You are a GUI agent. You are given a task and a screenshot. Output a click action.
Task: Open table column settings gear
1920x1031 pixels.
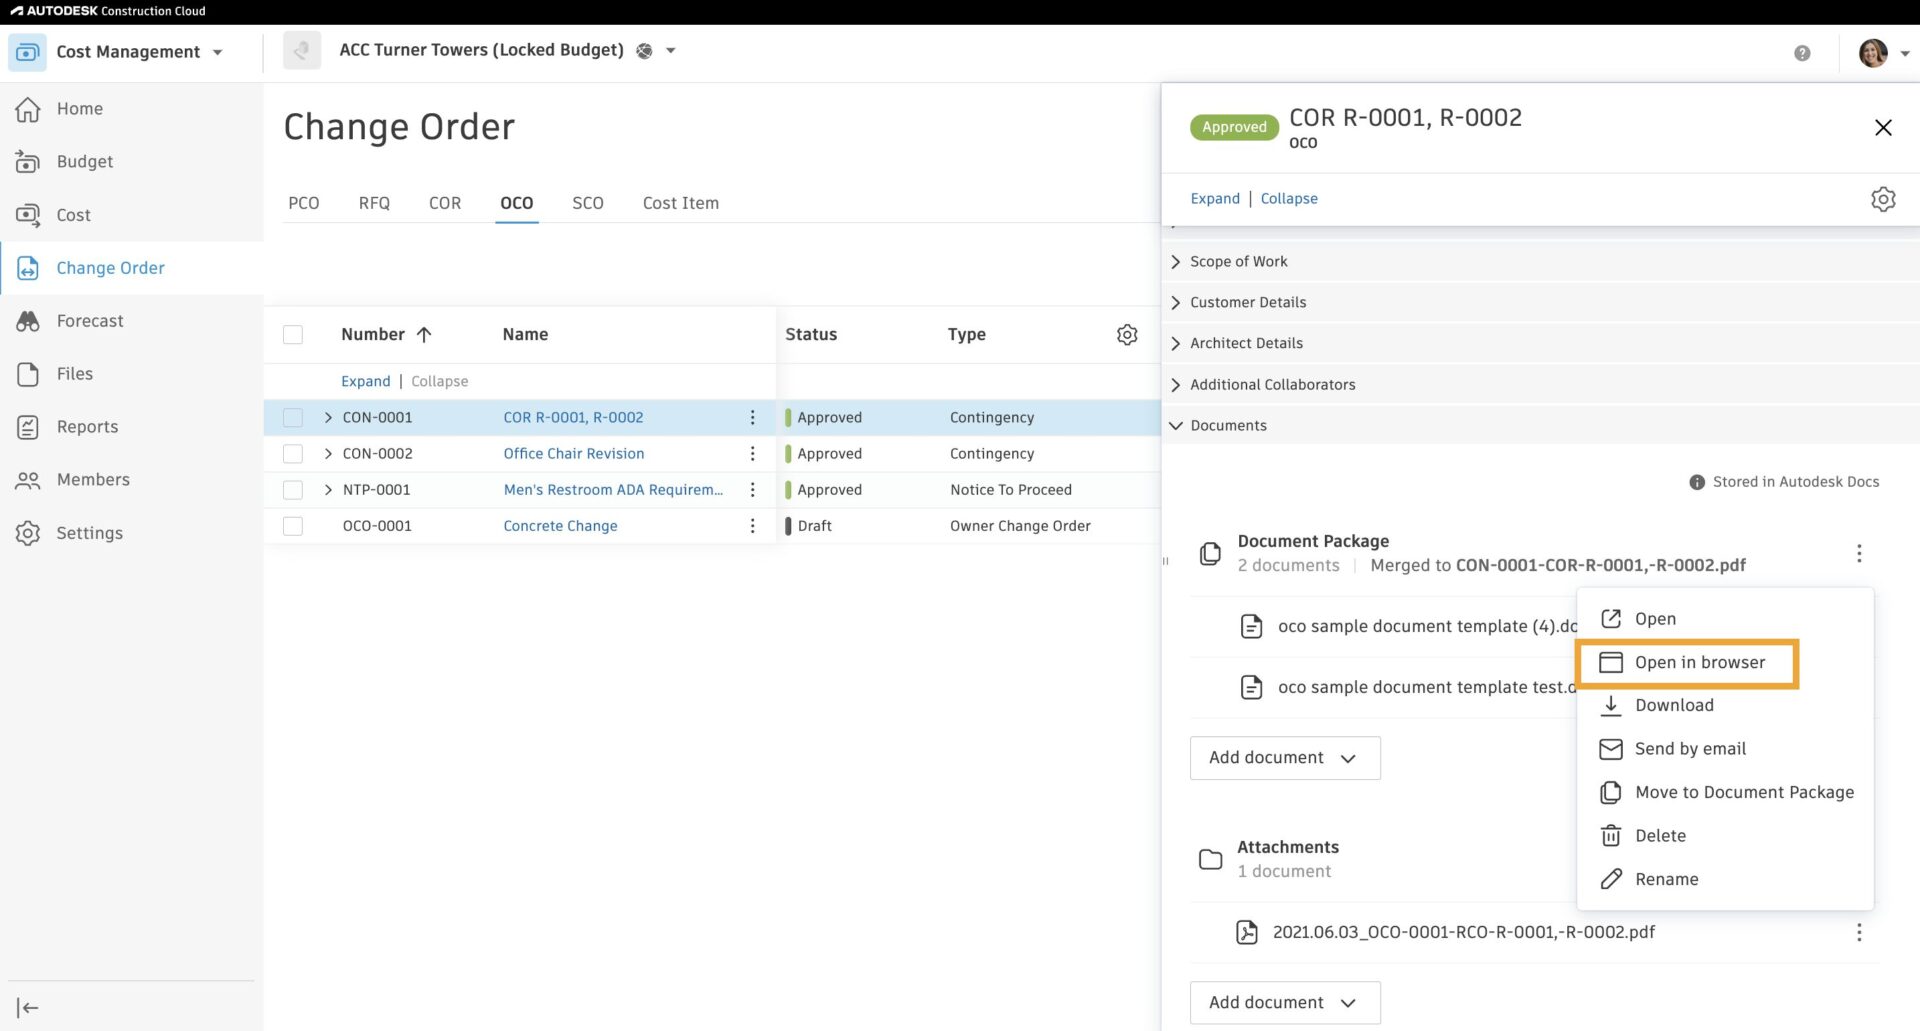click(1127, 334)
